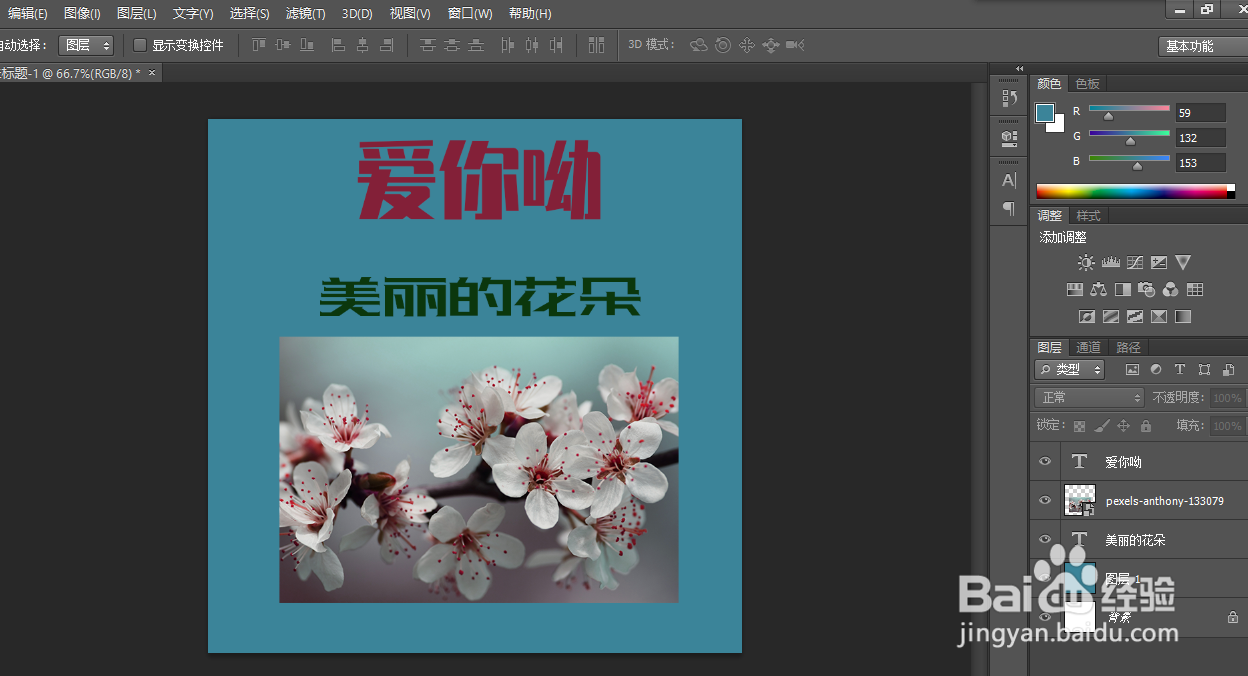The image size is (1248, 676).
Task: Add a Gradient Map adjustment
Action: [x=1183, y=317]
